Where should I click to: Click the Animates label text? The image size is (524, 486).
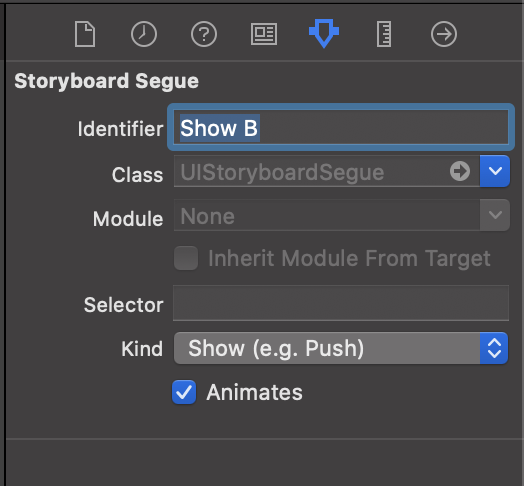pyautogui.click(x=255, y=392)
